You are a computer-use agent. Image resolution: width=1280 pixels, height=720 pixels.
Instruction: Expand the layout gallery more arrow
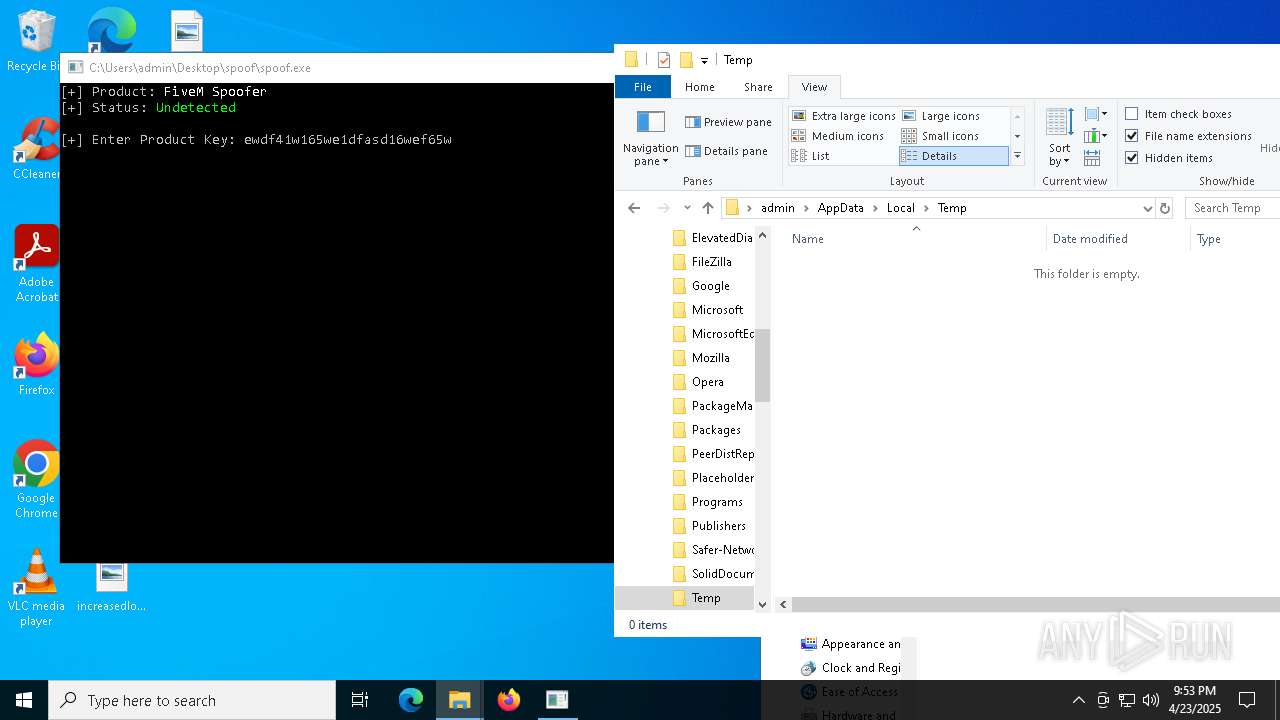pyautogui.click(x=1017, y=156)
